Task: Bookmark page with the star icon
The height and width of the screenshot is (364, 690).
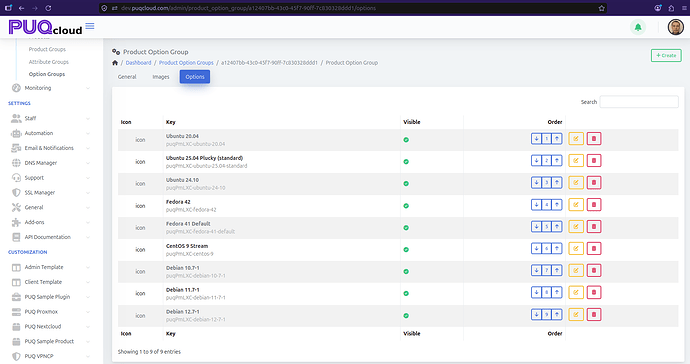Action: [602, 8]
